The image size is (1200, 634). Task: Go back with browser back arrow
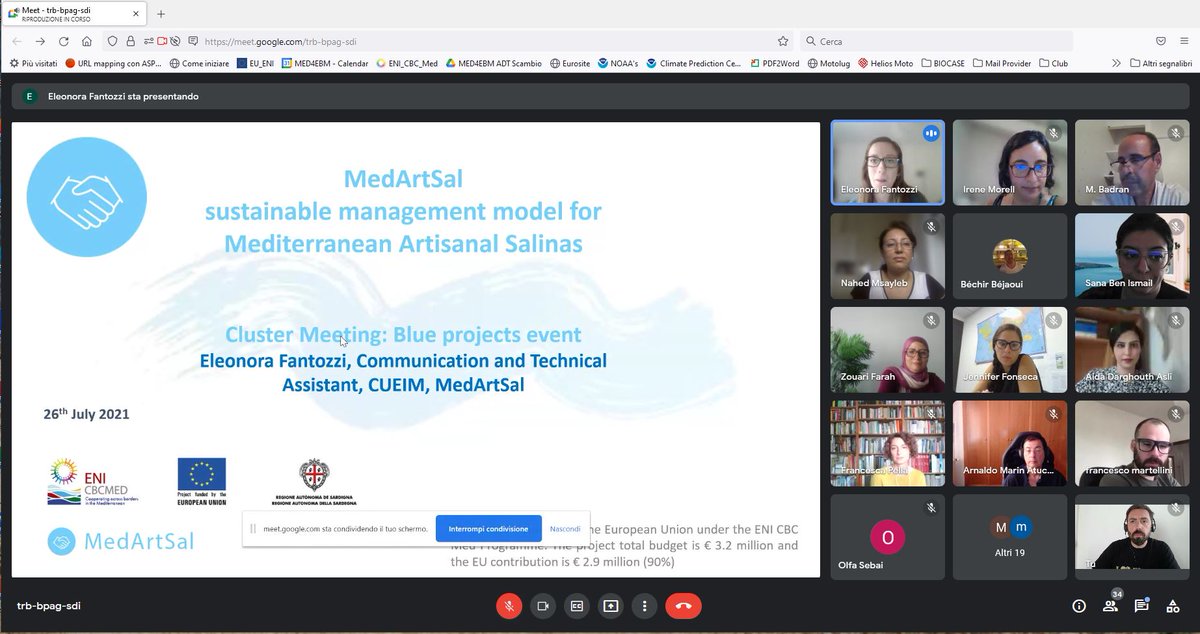point(15,41)
